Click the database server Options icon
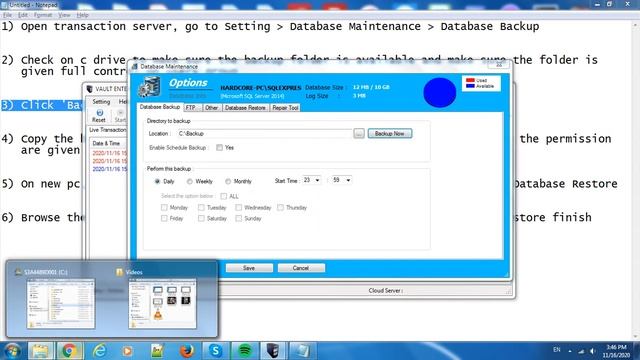Image resolution: width=640 pixels, height=360 pixels. (x=149, y=87)
